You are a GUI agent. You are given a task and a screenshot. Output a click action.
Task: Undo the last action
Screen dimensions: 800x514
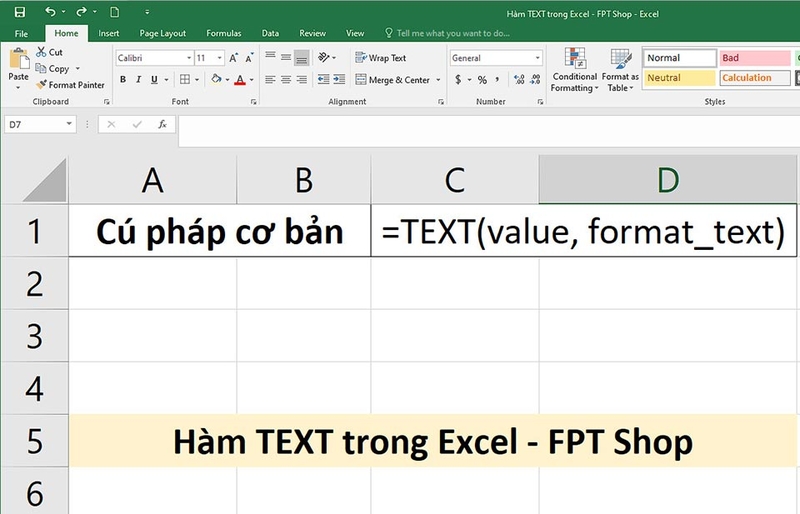pyautogui.click(x=50, y=12)
